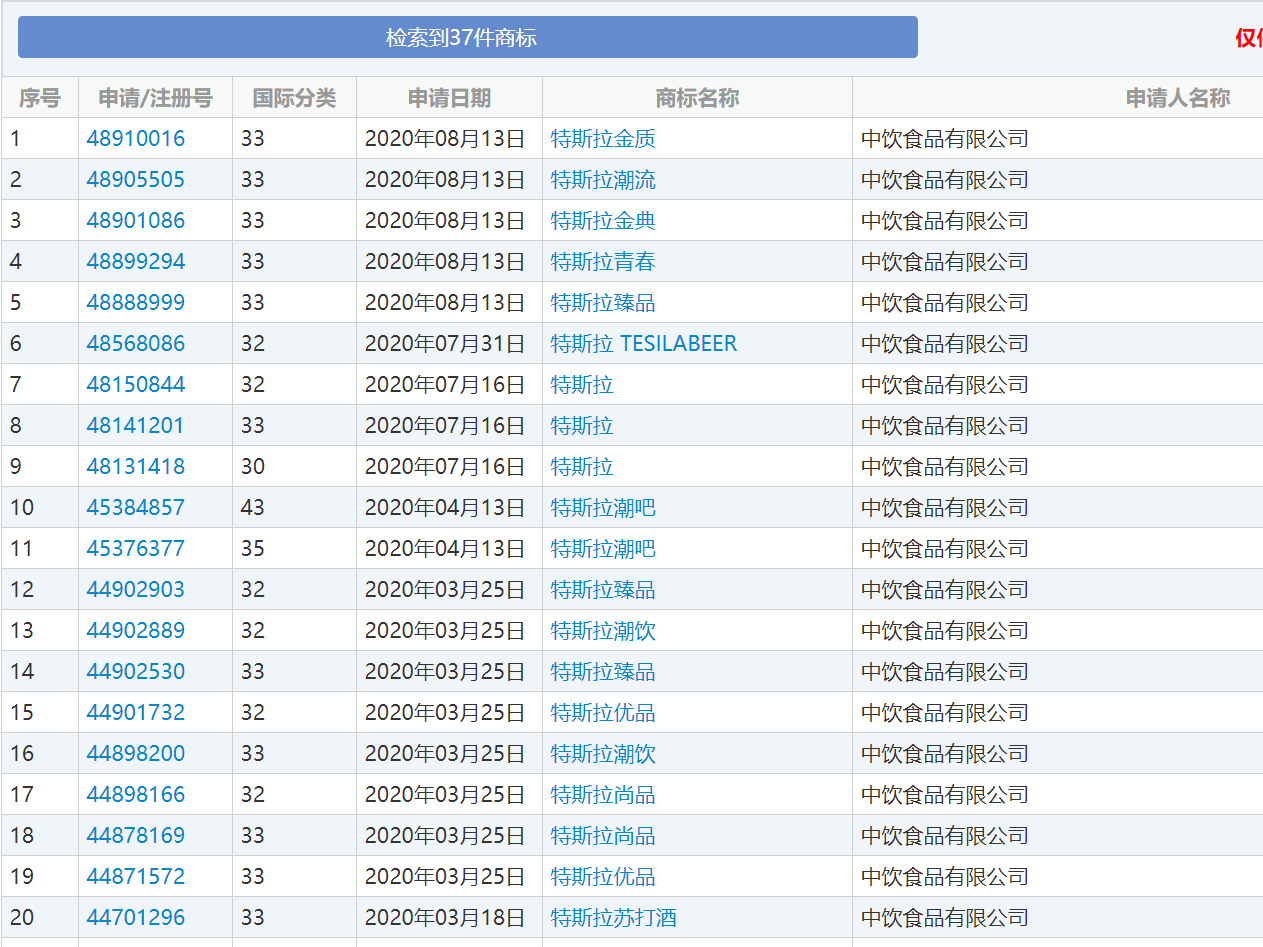The height and width of the screenshot is (947, 1263).
Task: Open 特斯拉潮吧 for application 45384857
Action: pos(603,508)
